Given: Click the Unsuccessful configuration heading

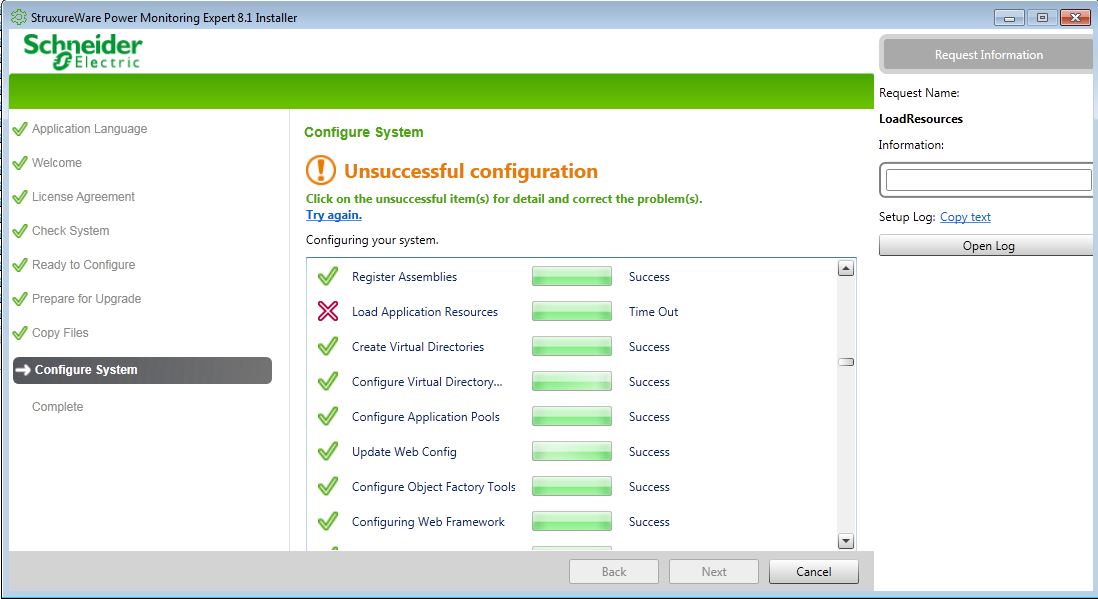Looking at the screenshot, I should [471, 171].
